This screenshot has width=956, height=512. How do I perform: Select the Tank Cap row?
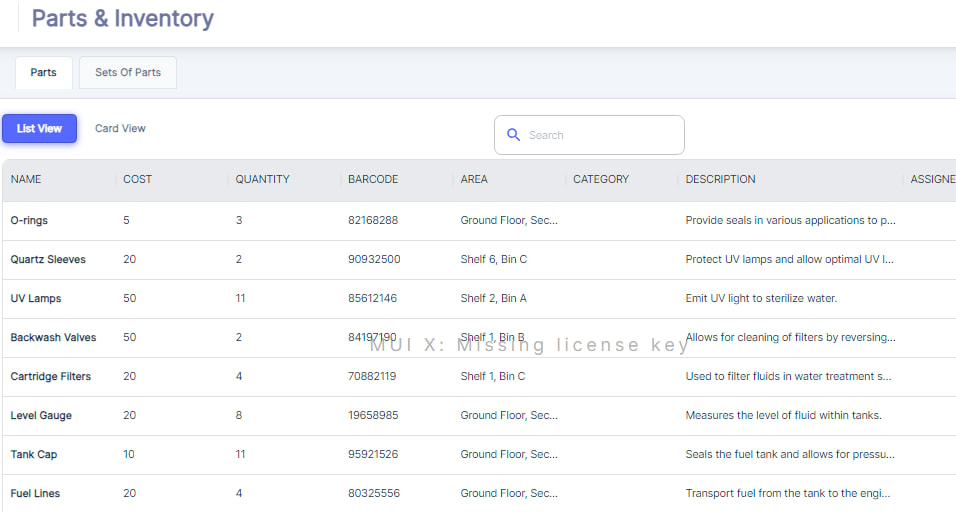pyautogui.click(x=34, y=455)
